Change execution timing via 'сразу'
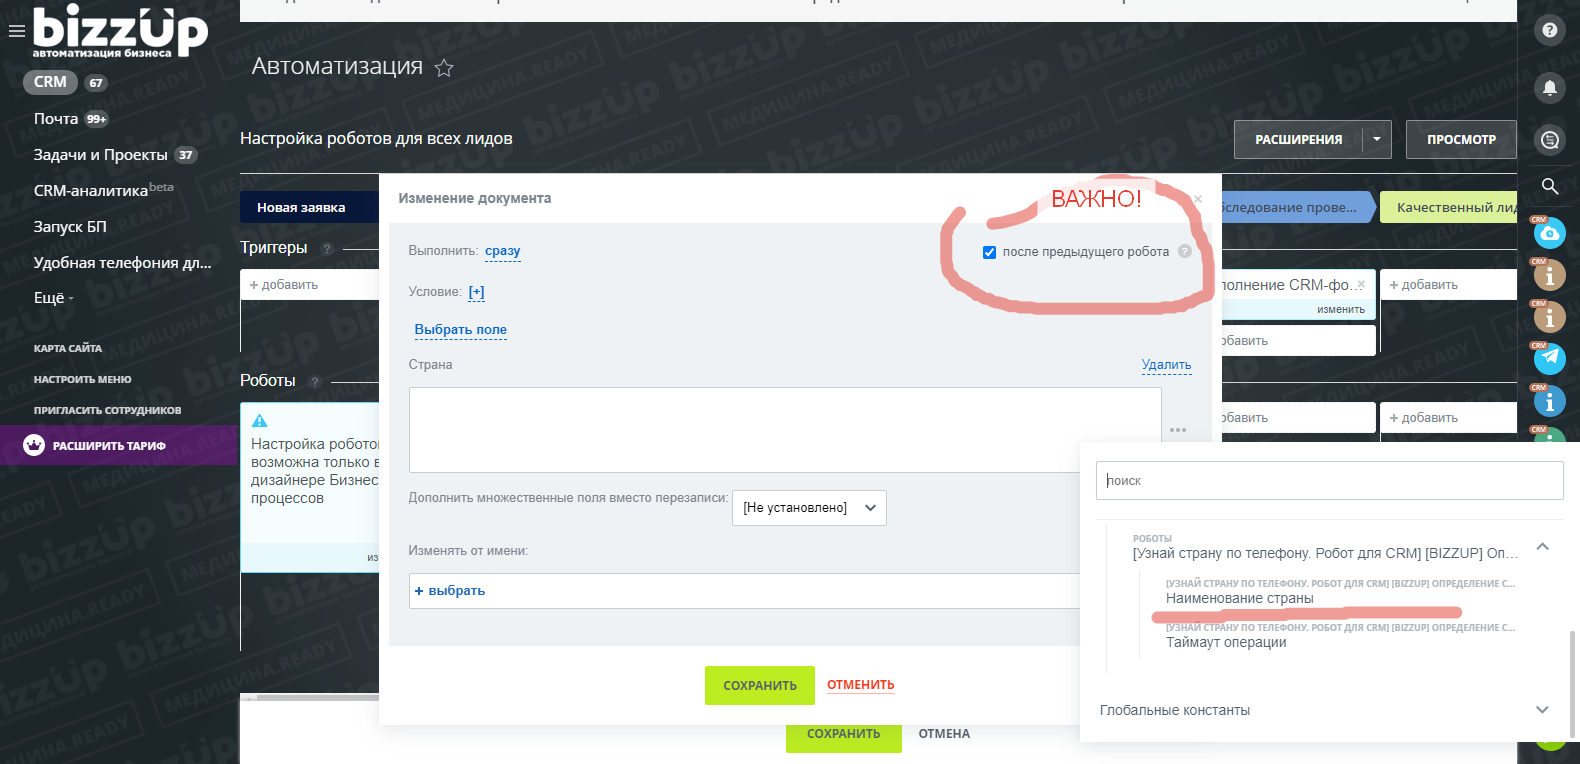This screenshot has height=764, width=1580. pyautogui.click(x=503, y=251)
